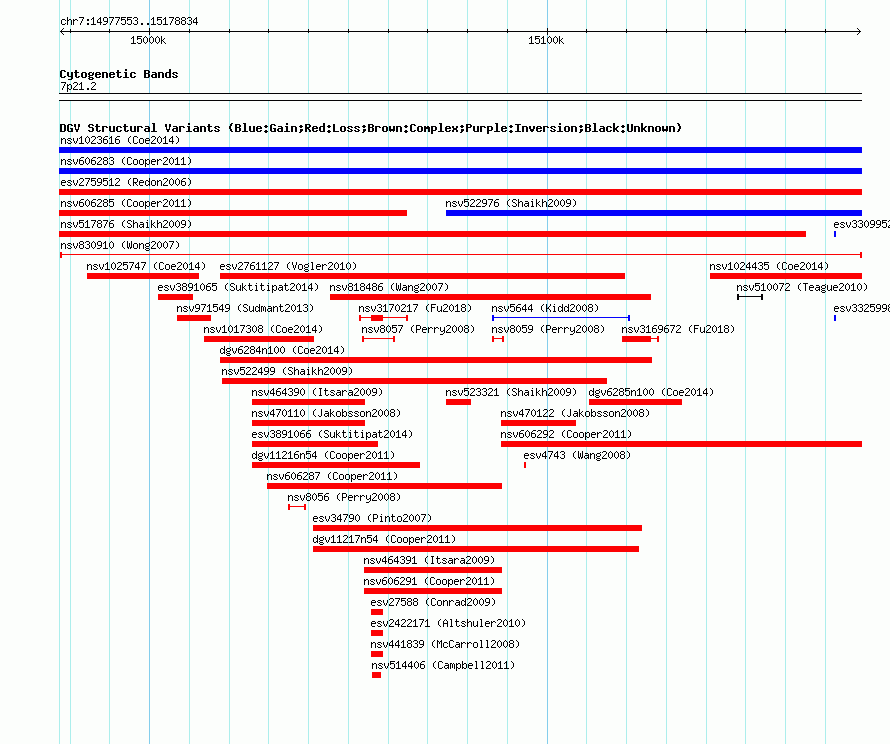Click nsv8056 (Perry2008) label
Screen dimensions: 890x744
[x=344, y=497]
